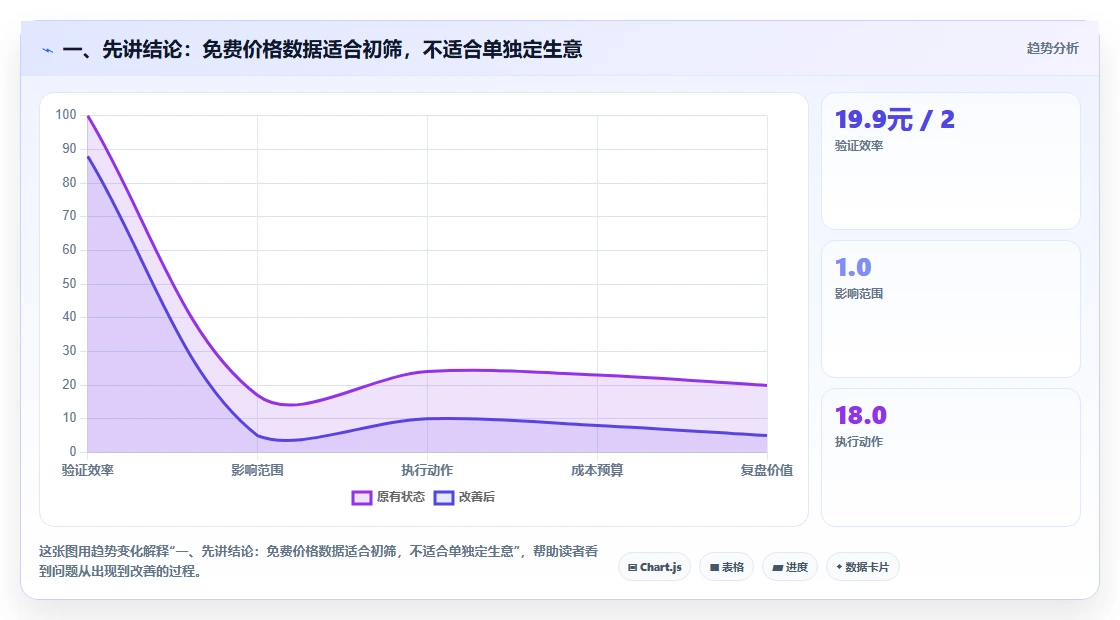Click the chart description paragraph

point(319,561)
